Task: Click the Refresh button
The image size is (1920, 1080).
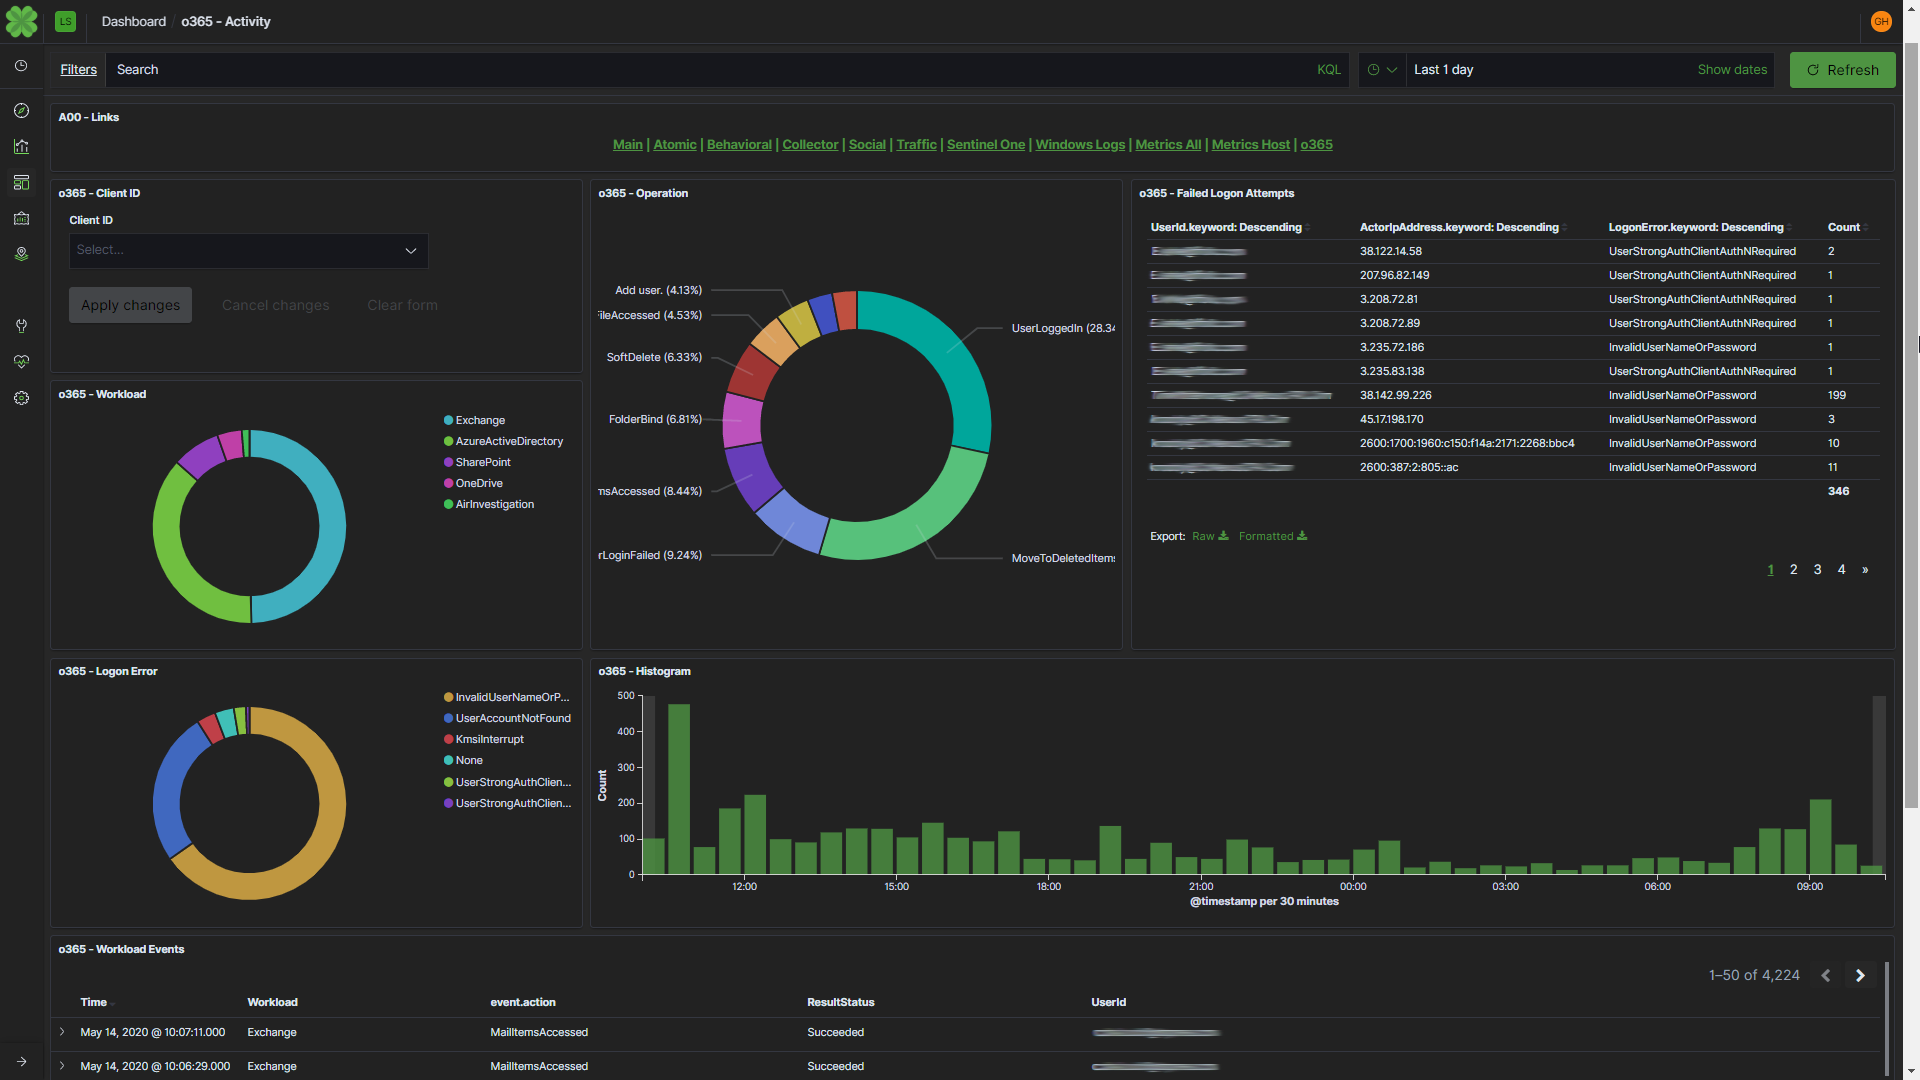Action: 1842,70
